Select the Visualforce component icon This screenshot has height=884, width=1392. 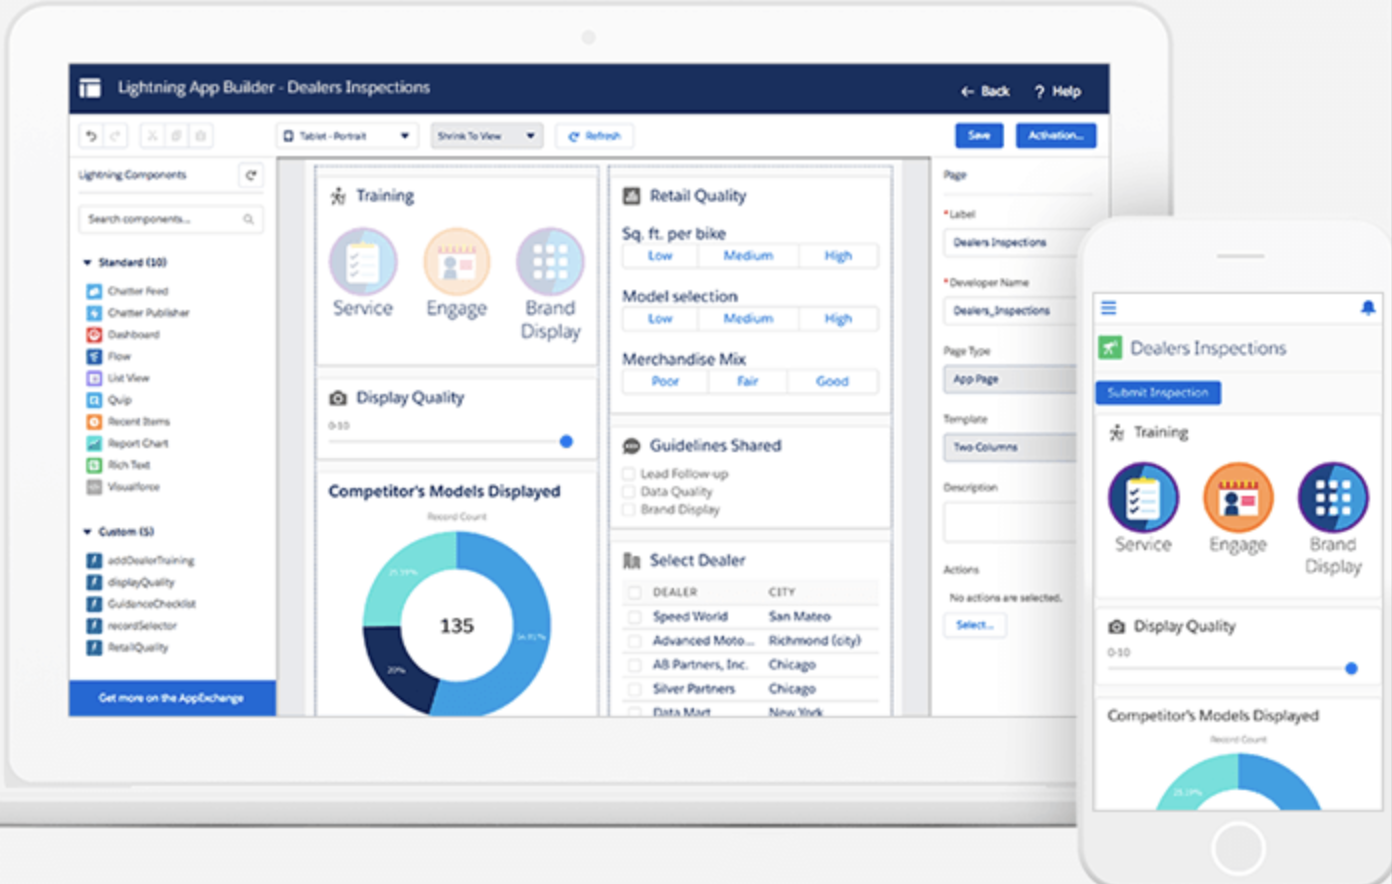click(x=94, y=487)
